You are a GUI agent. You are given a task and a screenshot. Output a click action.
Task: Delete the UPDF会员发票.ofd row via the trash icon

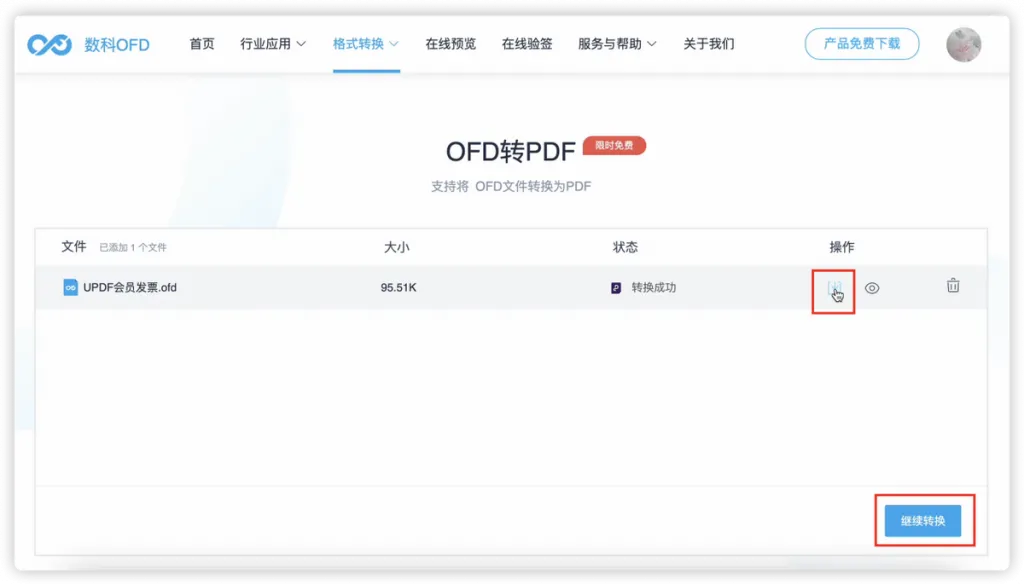[953, 285]
